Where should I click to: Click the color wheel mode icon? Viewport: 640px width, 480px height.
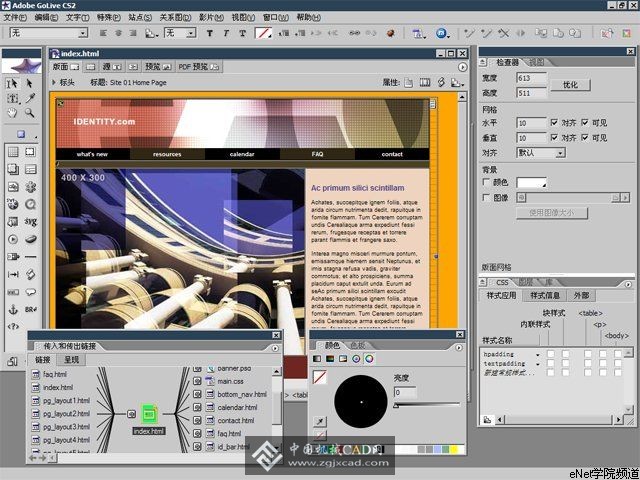click(x=369, y=359)
